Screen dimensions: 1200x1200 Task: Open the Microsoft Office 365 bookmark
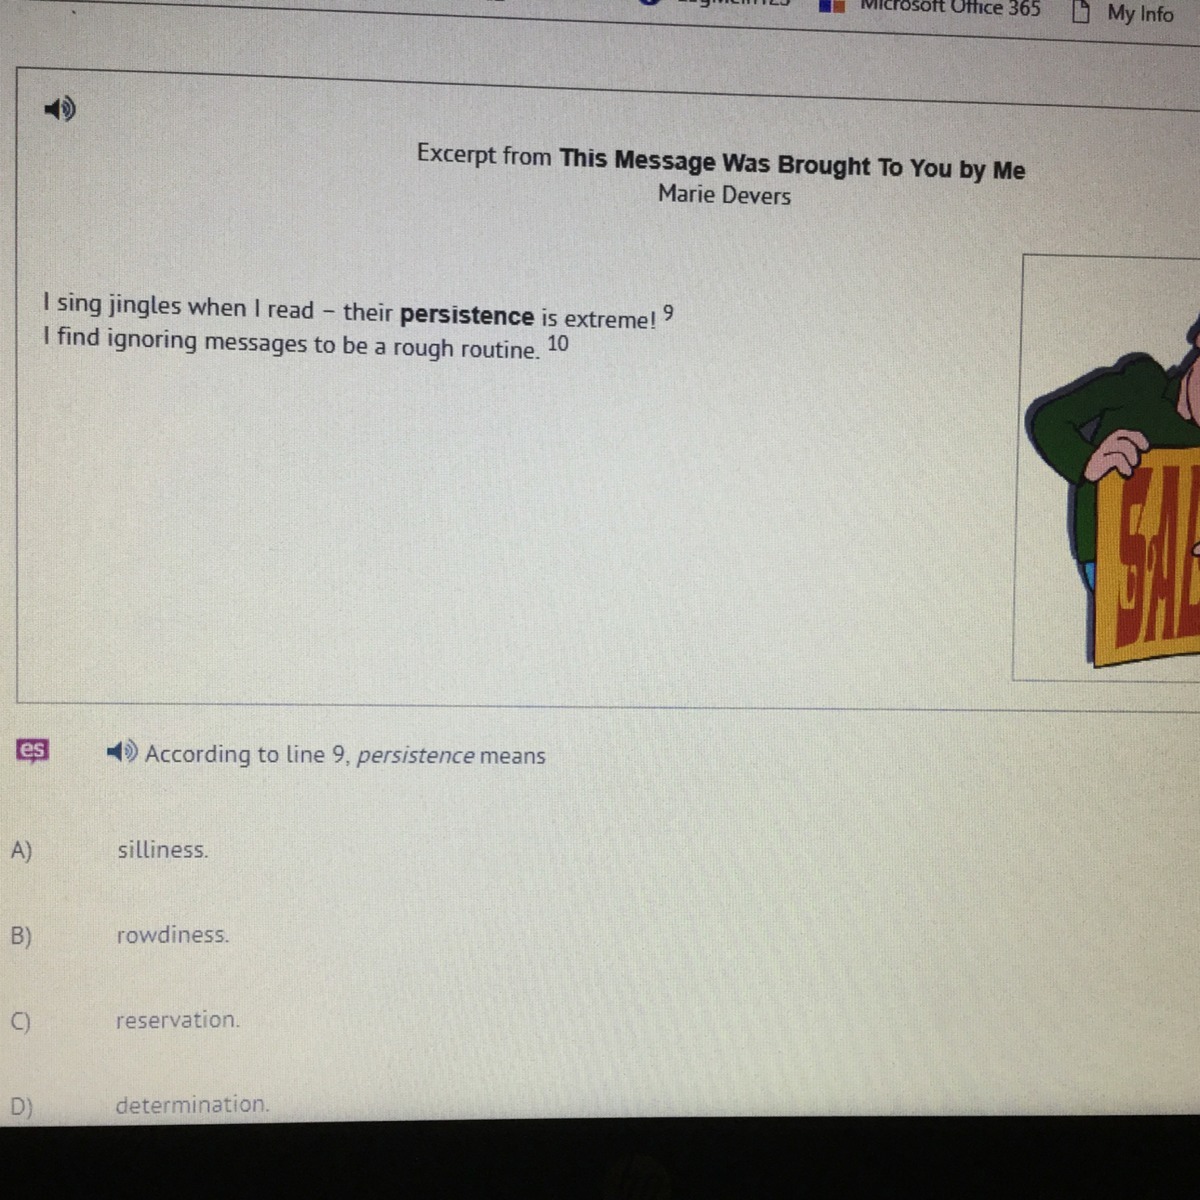(950, 8)
